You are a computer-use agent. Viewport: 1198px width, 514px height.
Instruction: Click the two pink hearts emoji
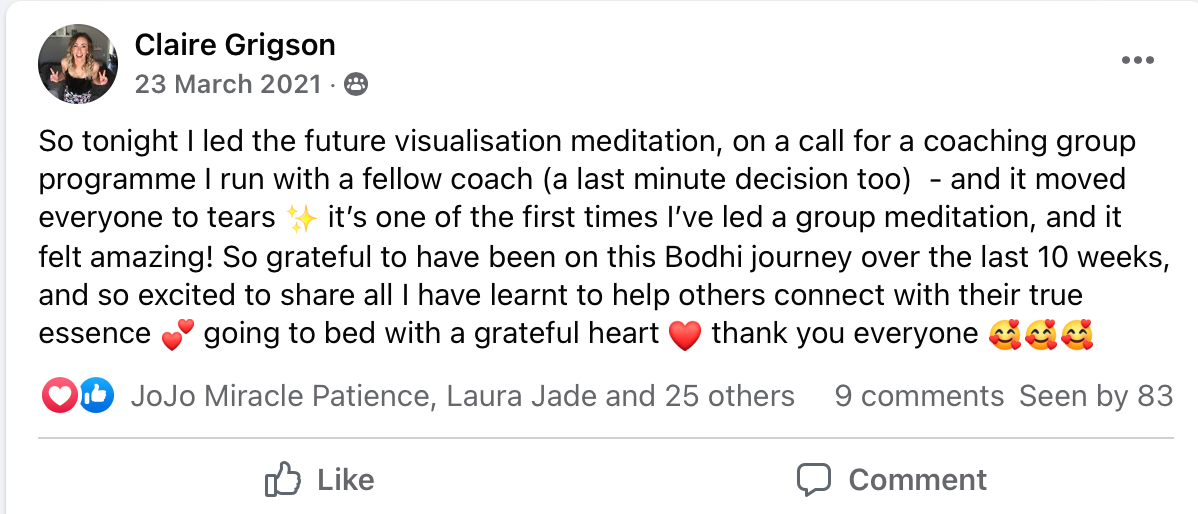(x=175, y=336)
